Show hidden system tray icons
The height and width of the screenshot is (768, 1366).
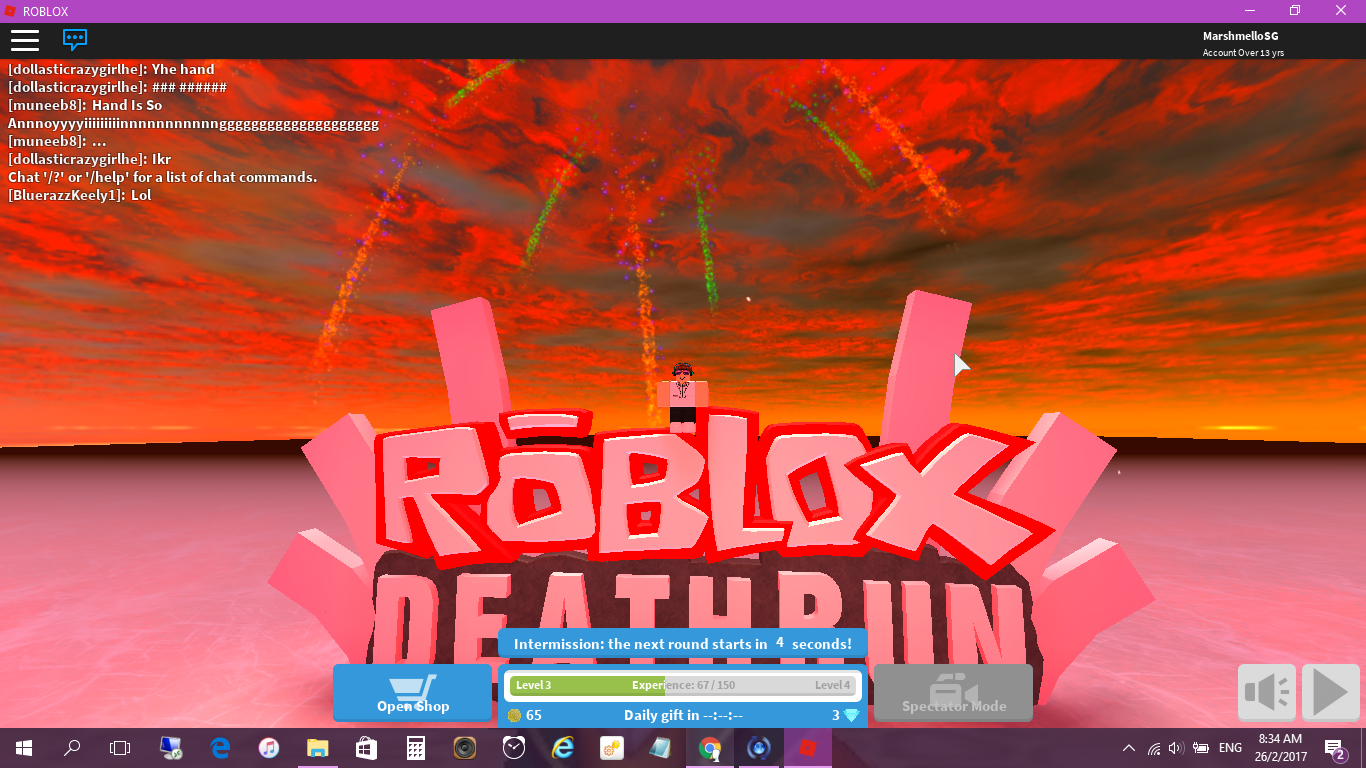click(x=1129, y=748)
